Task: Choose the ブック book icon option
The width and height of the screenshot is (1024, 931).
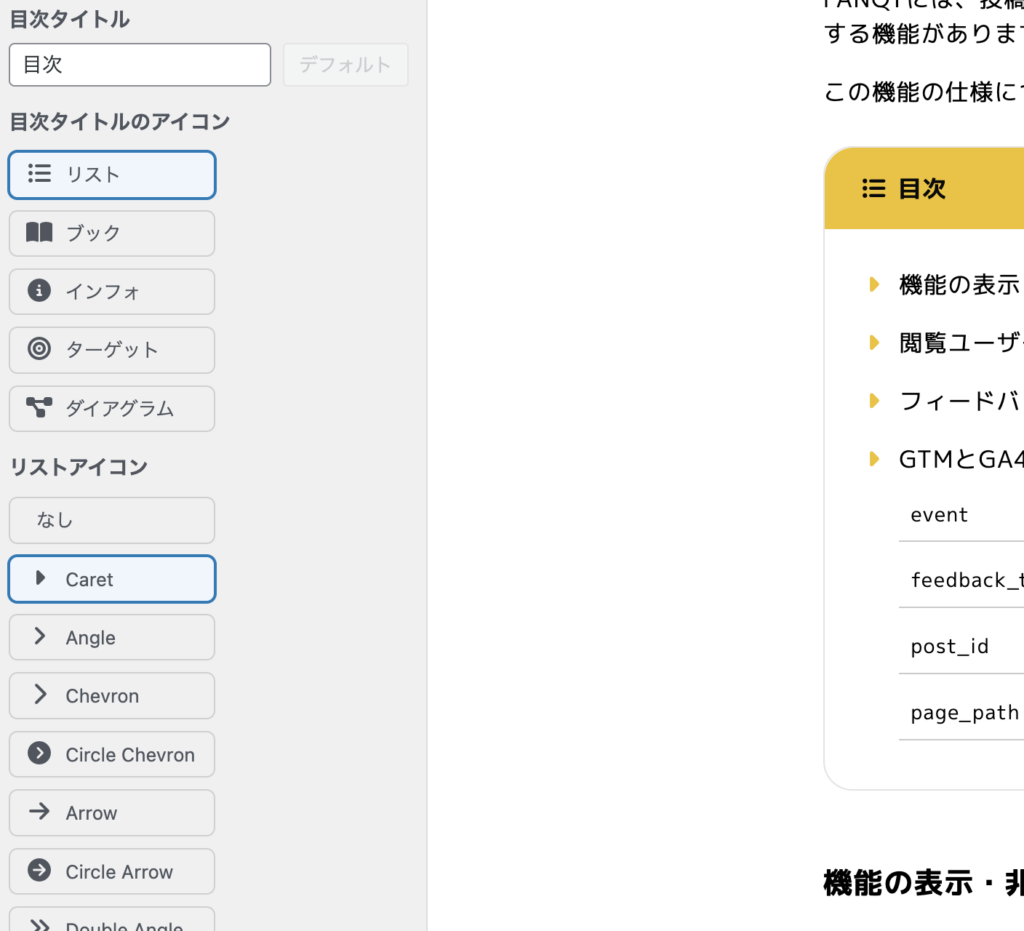Action: [x=111, y=233]
